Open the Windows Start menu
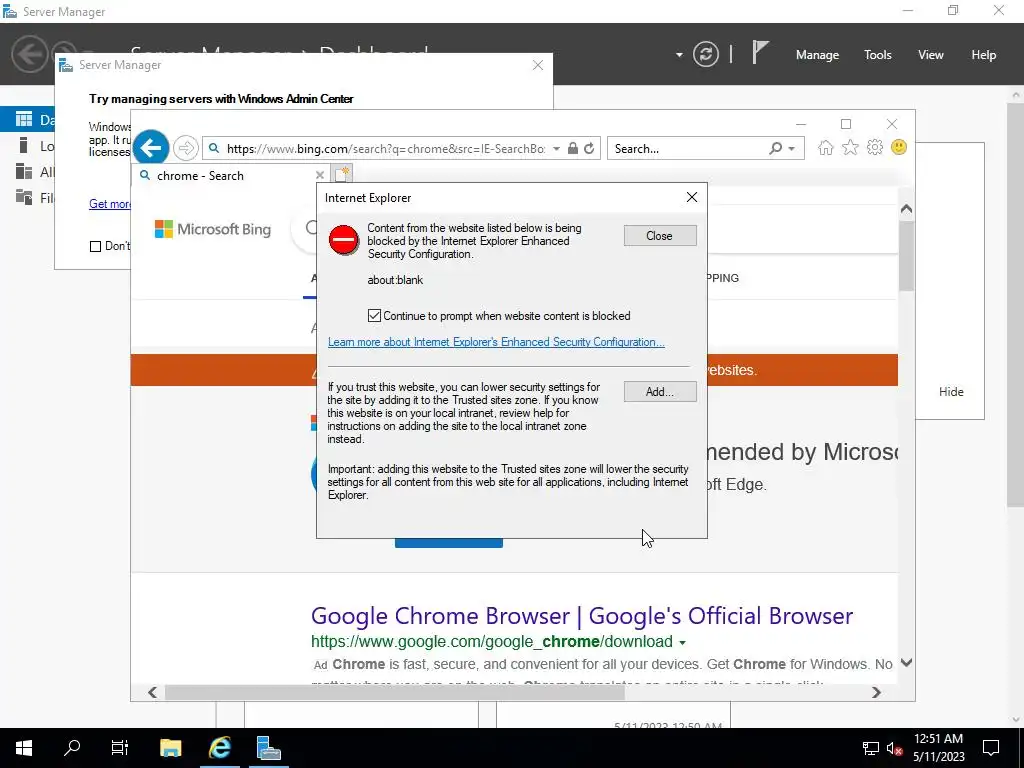Image resolution: width=1024 pixels, height=768 pixels. click(x=24, y=748)
